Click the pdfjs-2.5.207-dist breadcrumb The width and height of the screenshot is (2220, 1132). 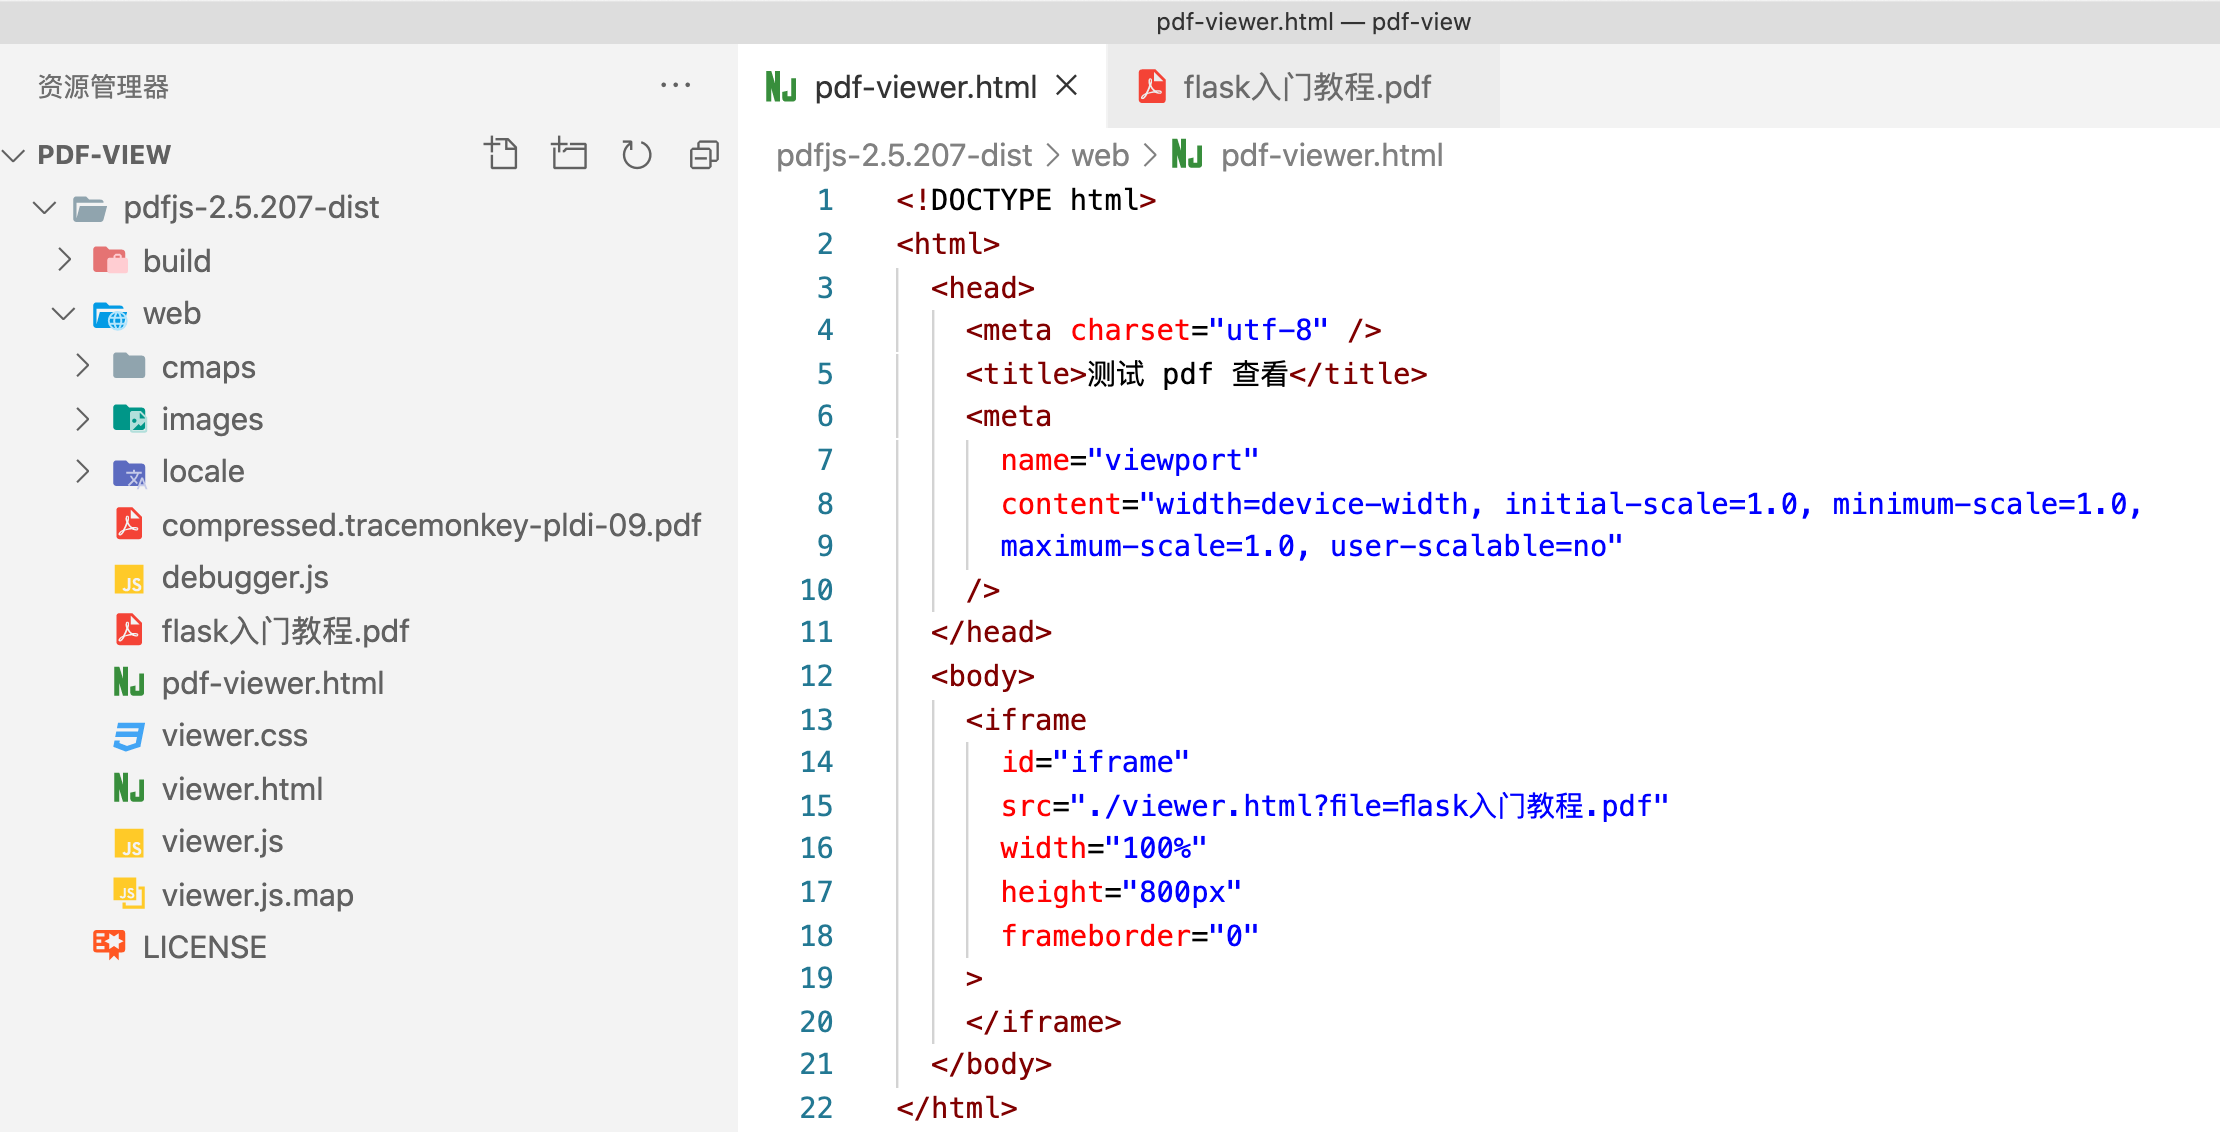(x=903, y=155)
